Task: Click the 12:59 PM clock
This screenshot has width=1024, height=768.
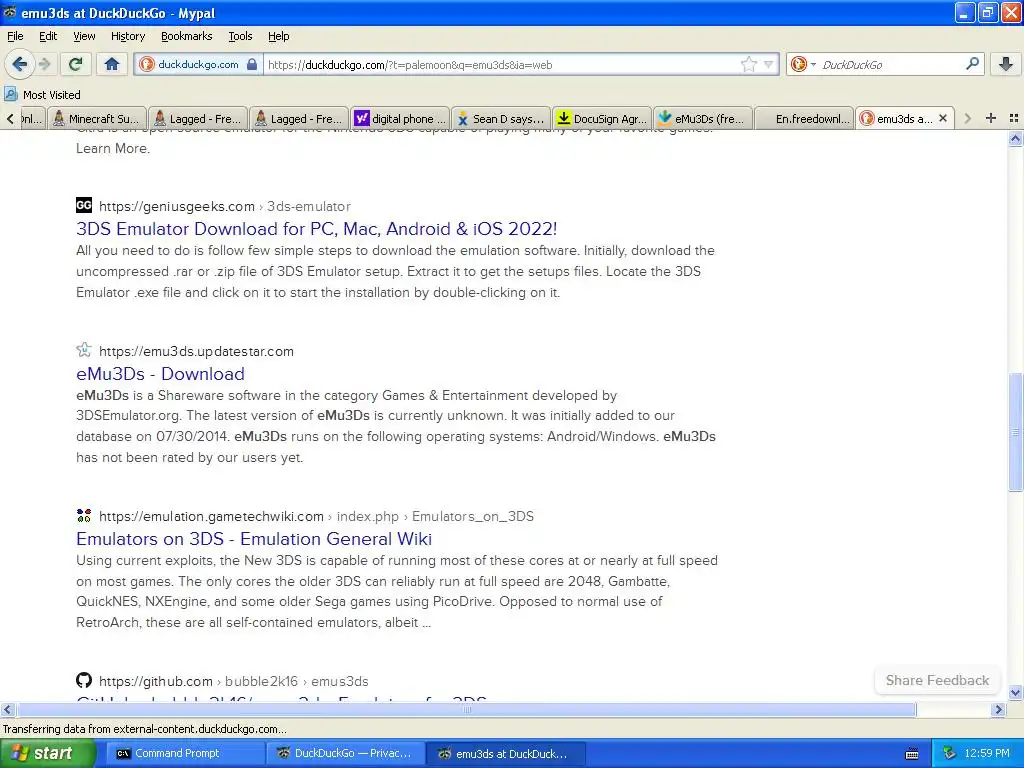Action: [x=987, y=753]
